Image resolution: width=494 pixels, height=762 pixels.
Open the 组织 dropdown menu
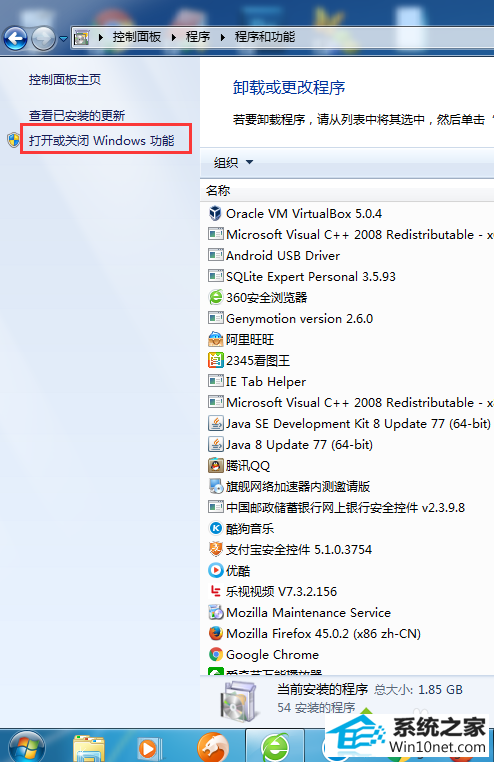pyautogui.click(x=233, y=162)
